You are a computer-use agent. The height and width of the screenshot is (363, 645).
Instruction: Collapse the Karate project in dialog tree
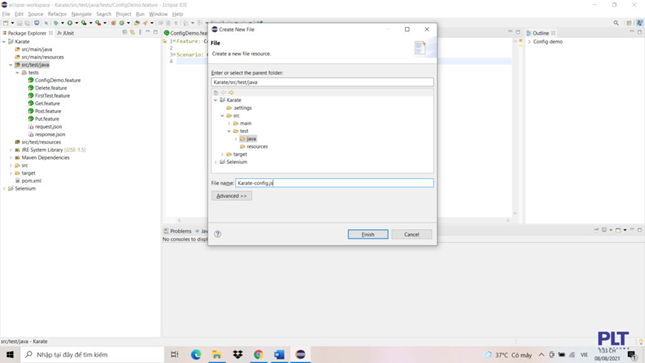[x=216, y=100]
